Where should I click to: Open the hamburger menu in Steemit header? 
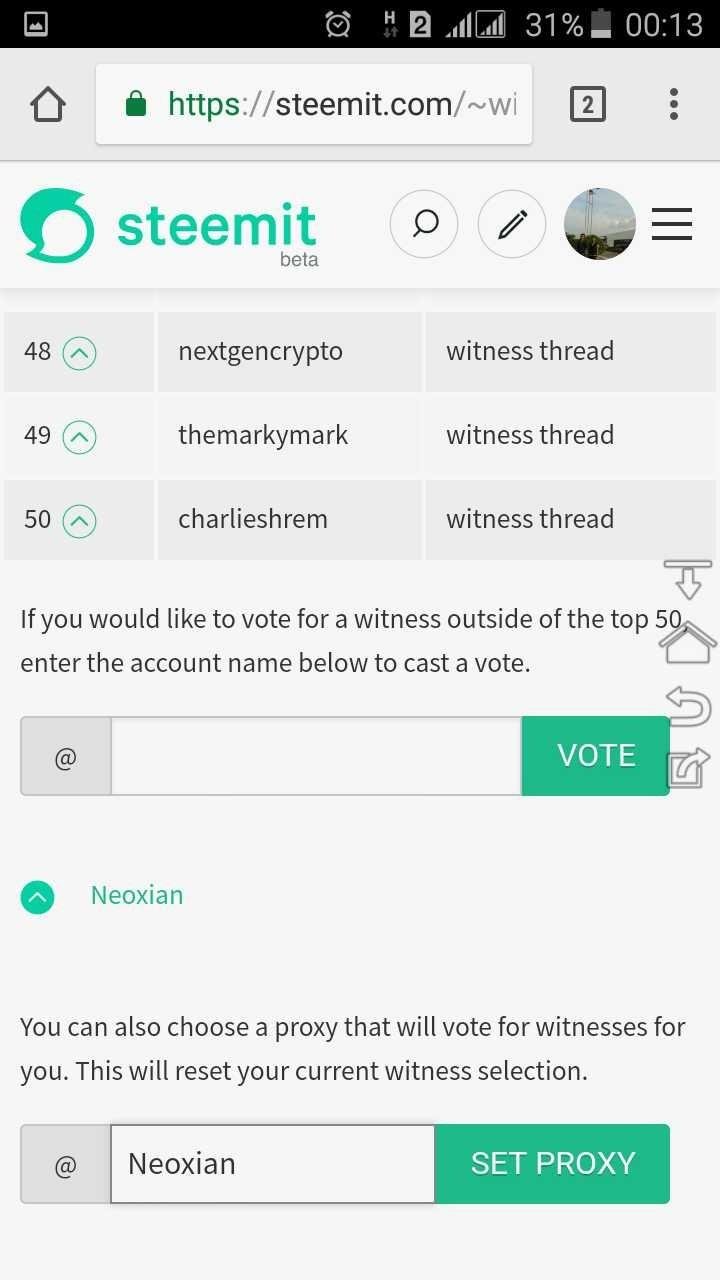[x=672, y=224]
